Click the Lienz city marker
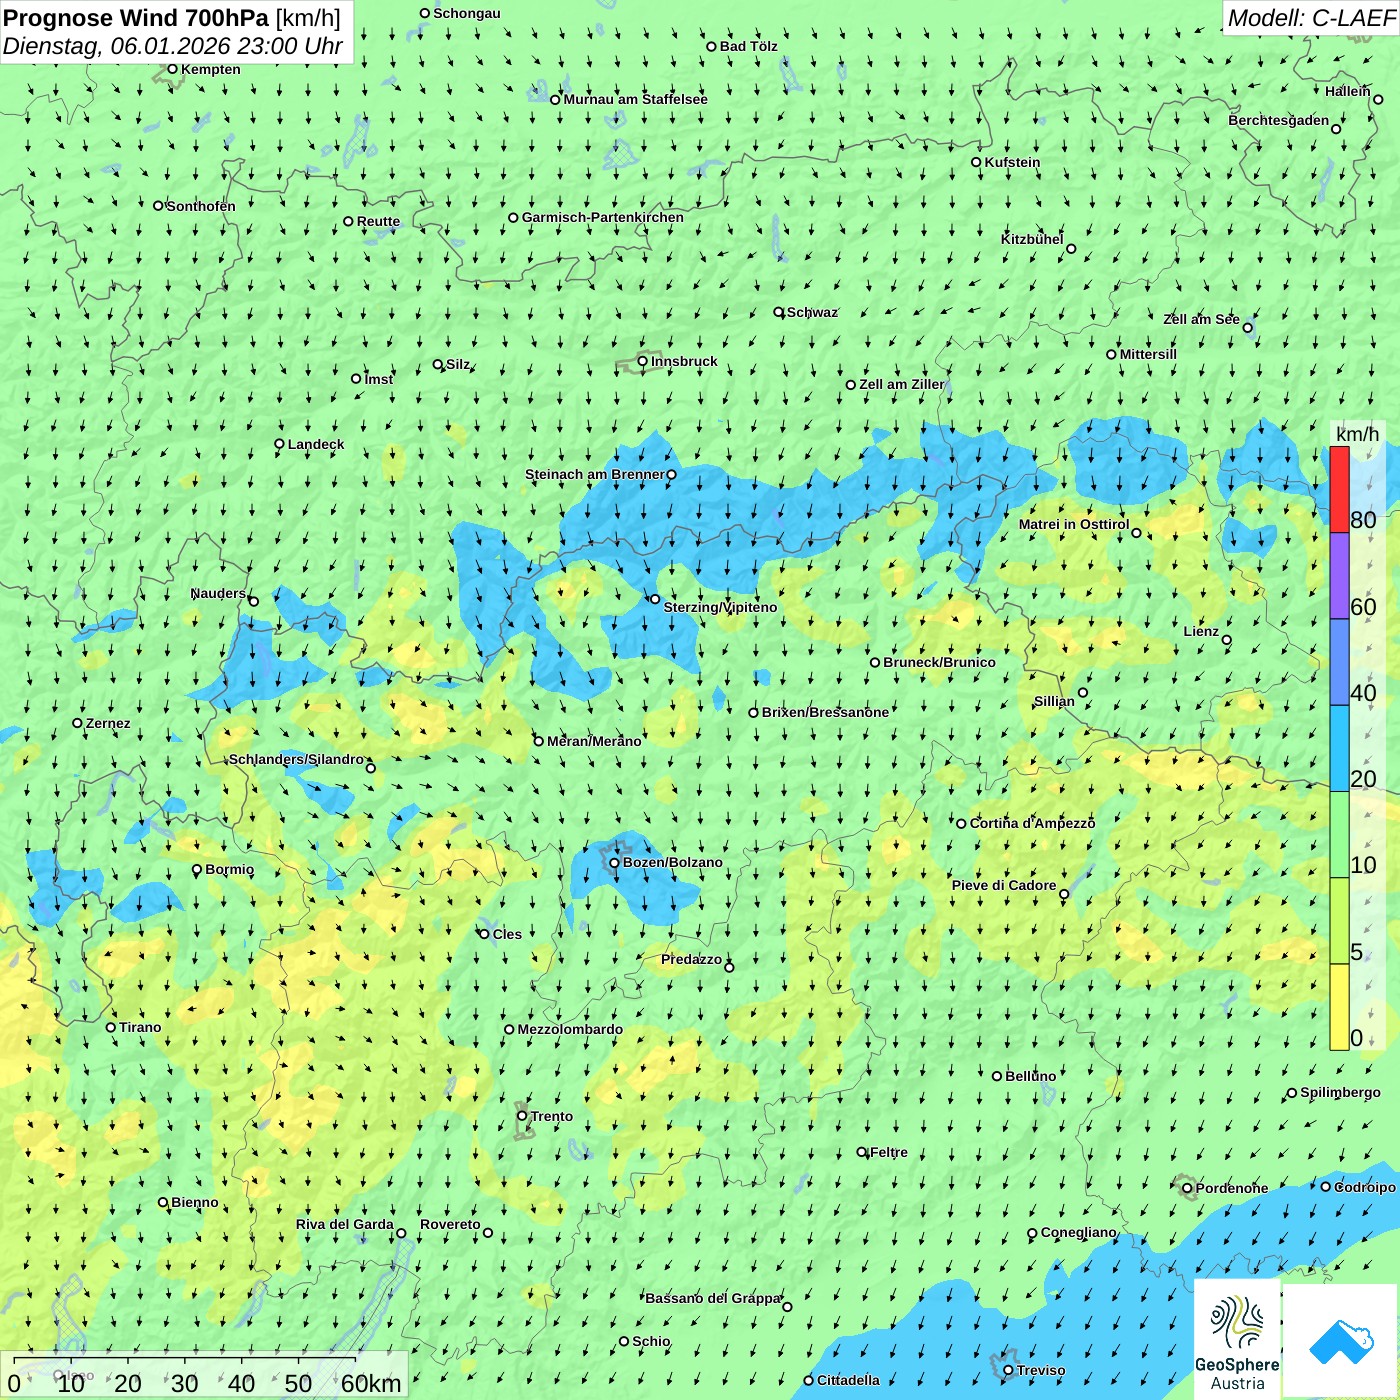1400x1400 pixels. tap(1227, 640)
